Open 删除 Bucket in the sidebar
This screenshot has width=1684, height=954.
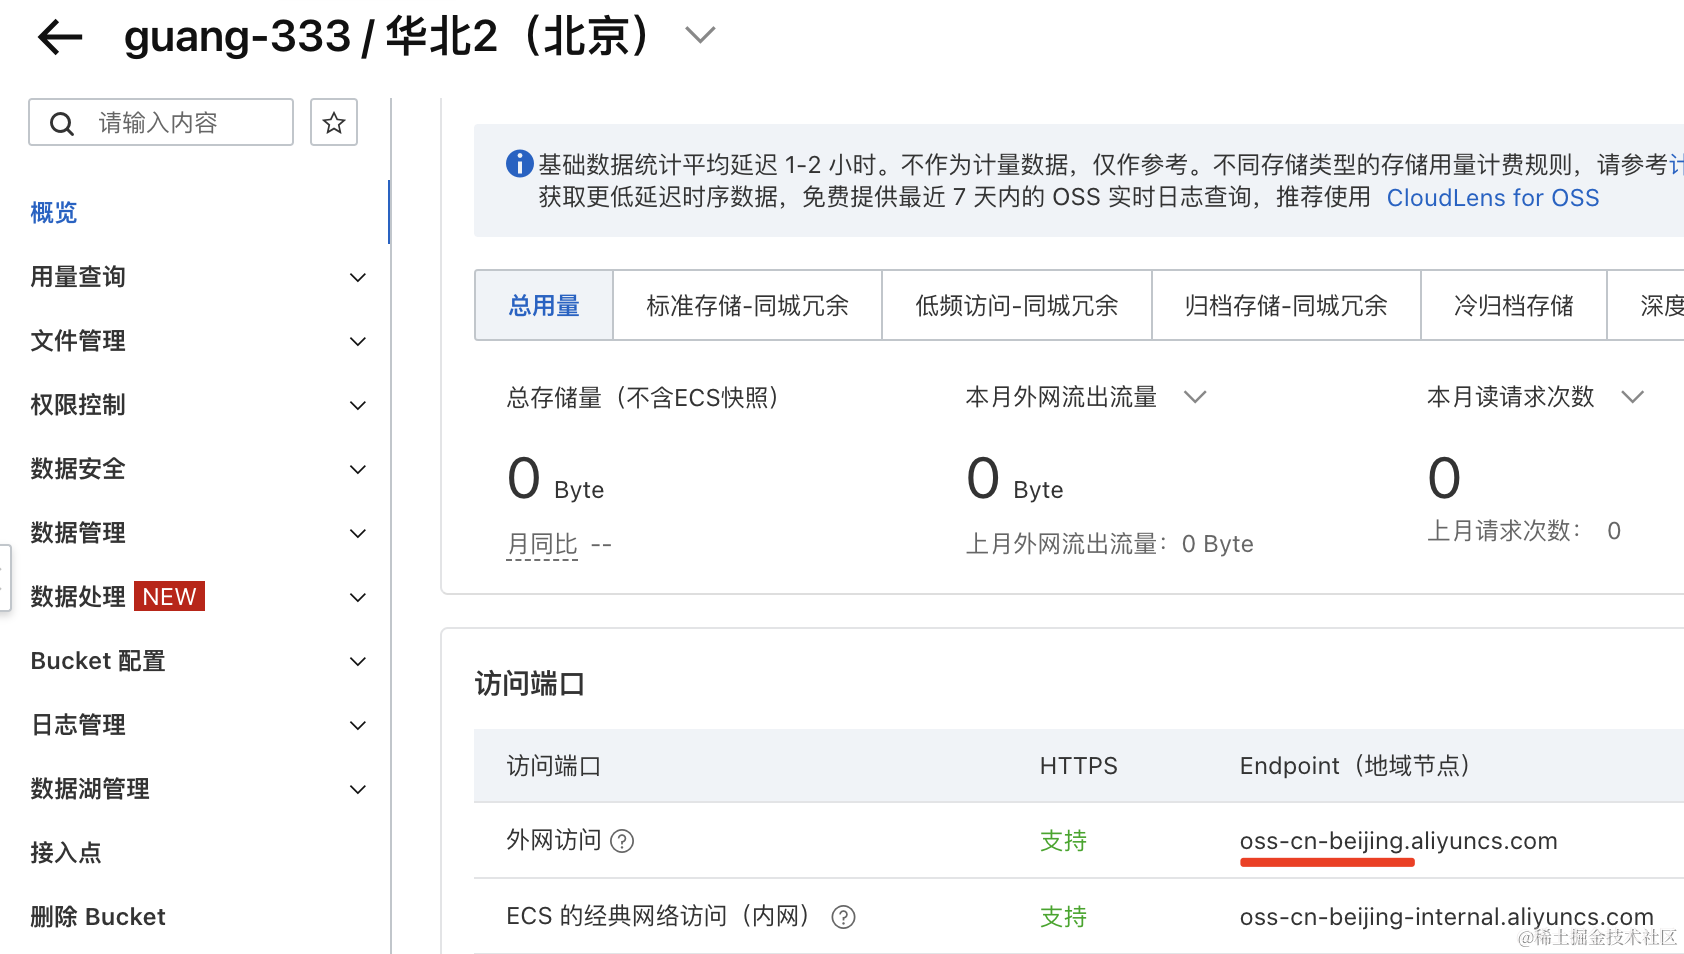click(98, 917)
